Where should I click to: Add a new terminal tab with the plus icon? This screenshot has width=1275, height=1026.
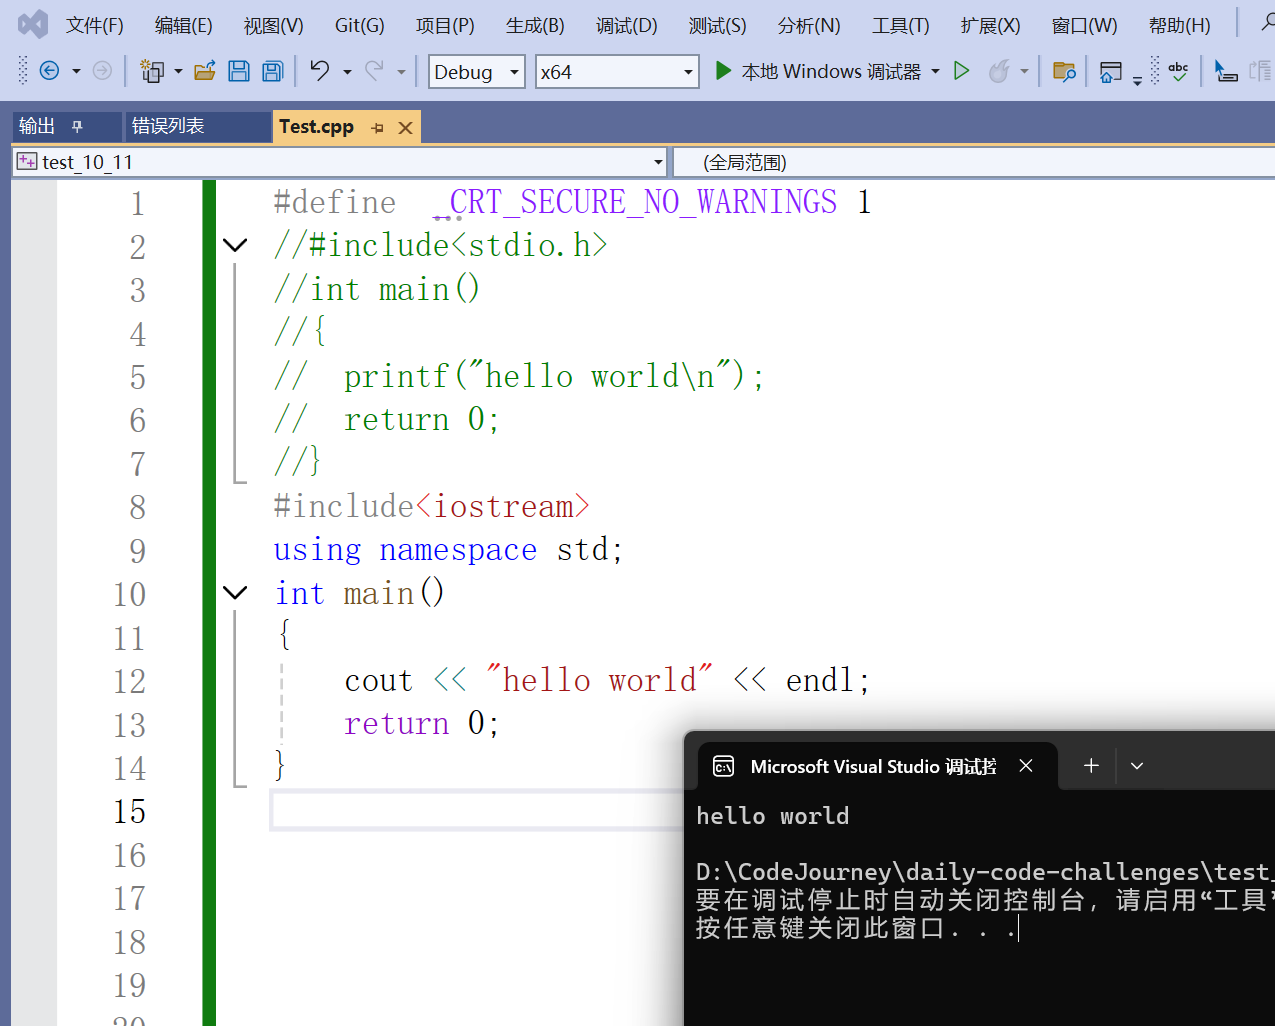click(1091, 765)
